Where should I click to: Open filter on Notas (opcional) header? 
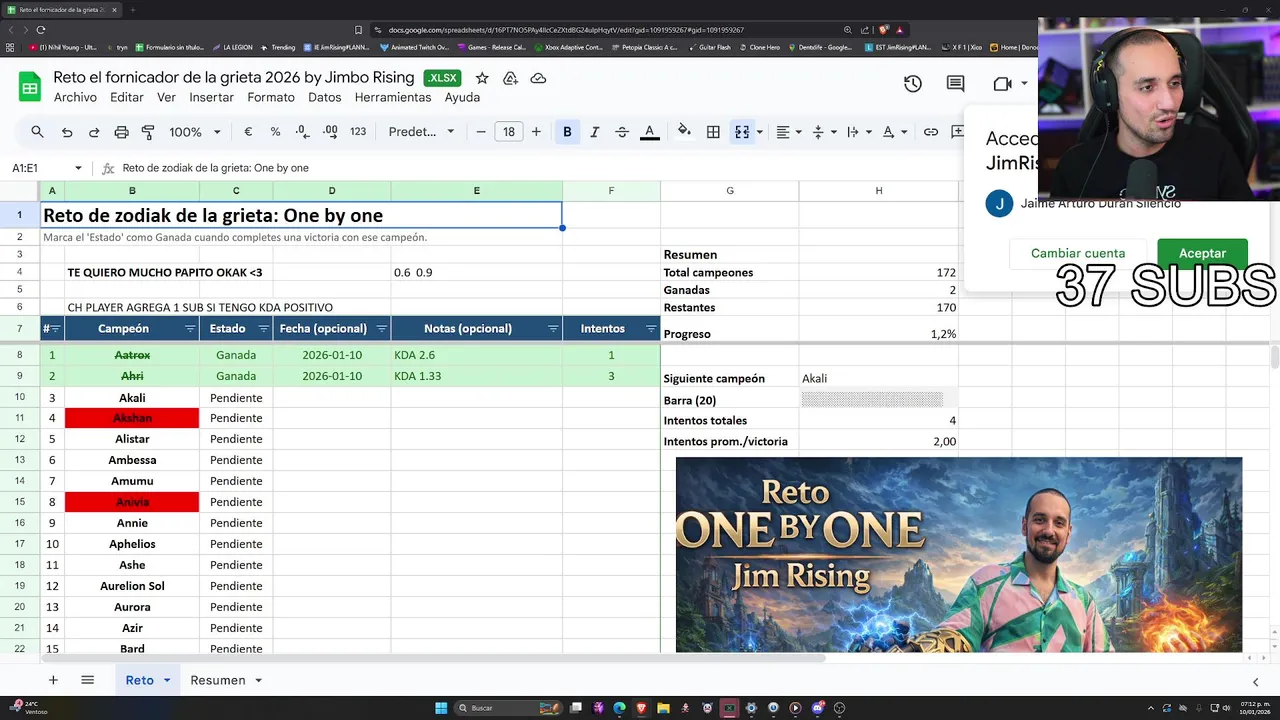pos(552,329)
